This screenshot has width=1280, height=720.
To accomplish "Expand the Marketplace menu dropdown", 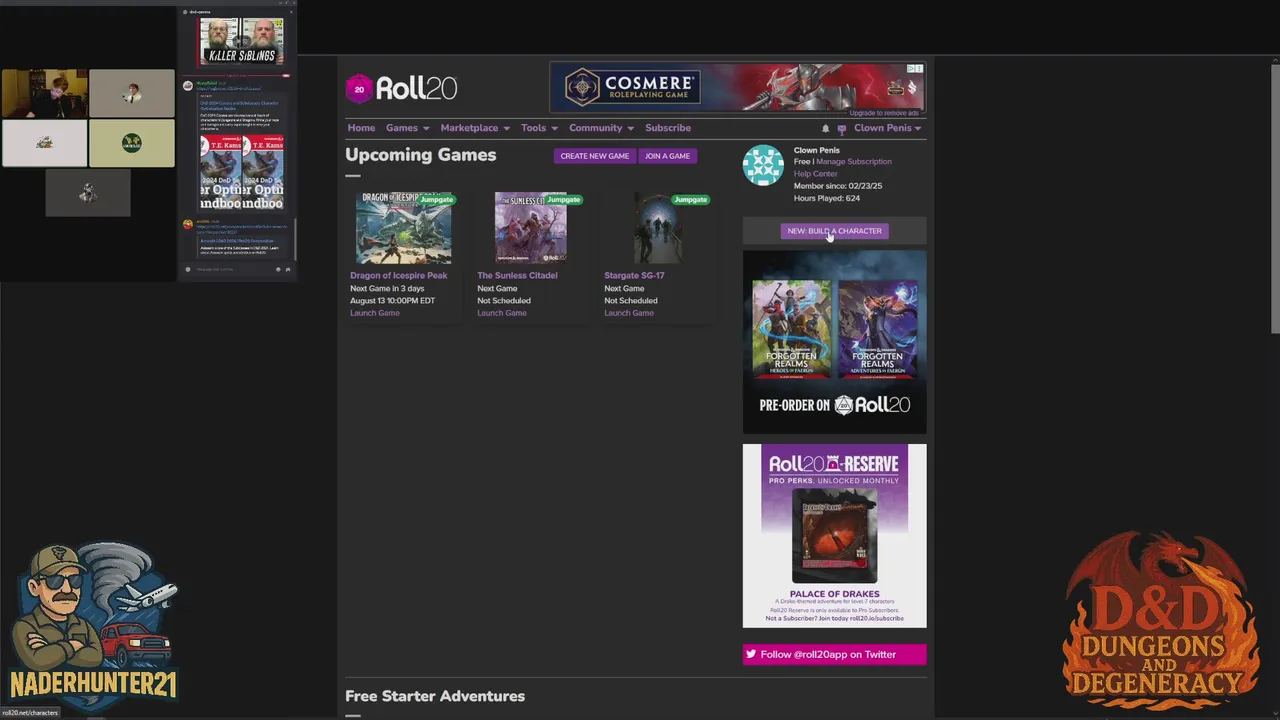I will (x=475, y=128).
